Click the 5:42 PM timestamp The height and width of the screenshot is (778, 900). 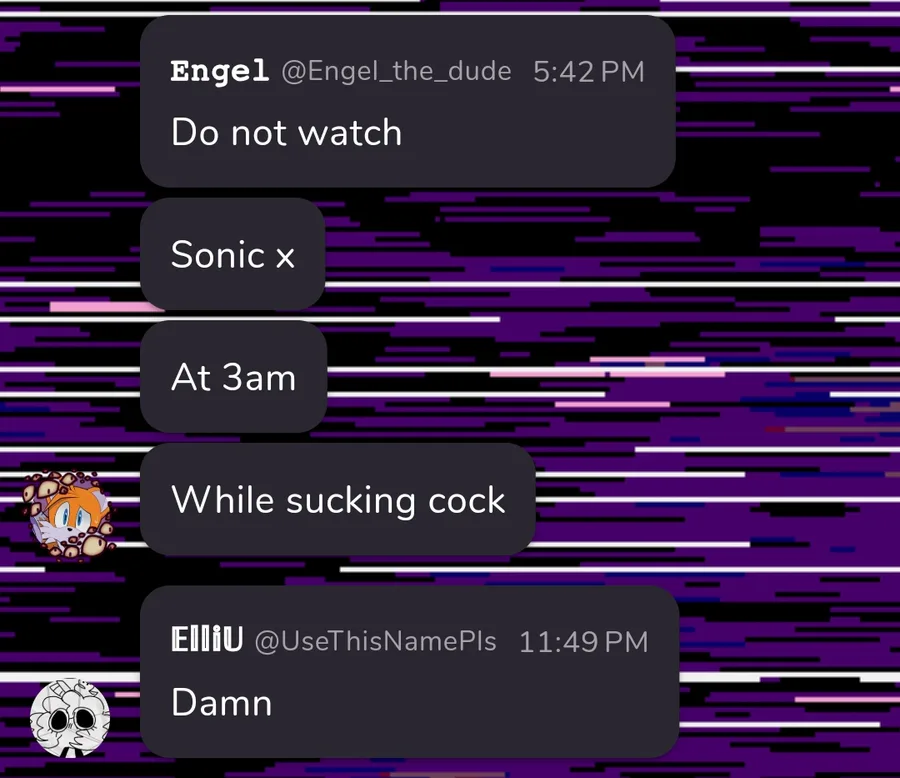click(588, 72)
